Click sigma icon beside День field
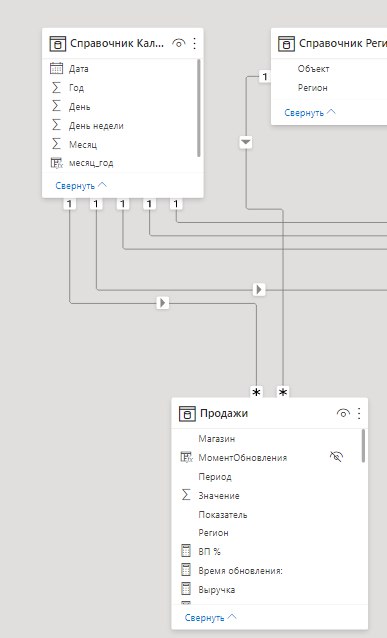The height and width of the screenshot is (638, 387). coord(56,106)
